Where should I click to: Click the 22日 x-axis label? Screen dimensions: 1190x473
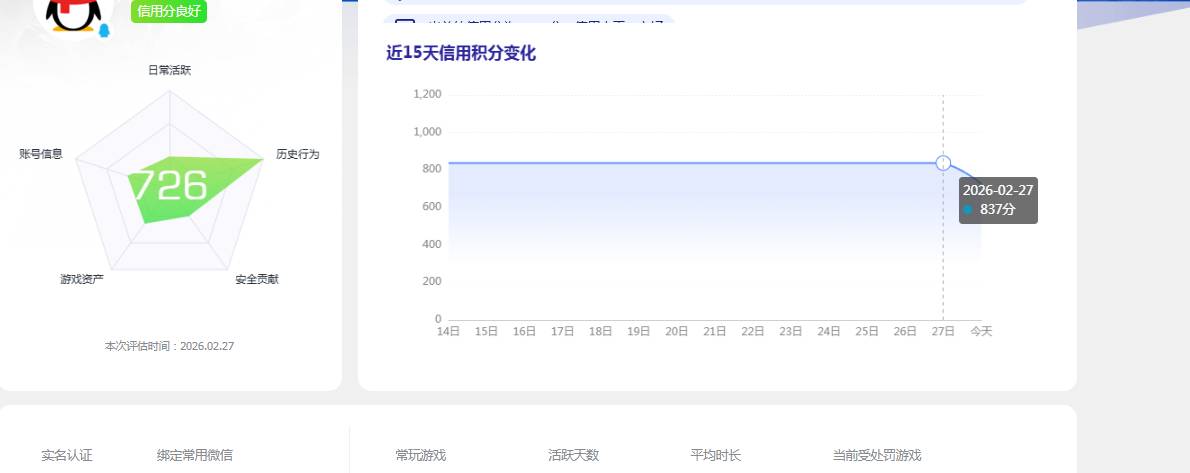[x=753, y=331]
